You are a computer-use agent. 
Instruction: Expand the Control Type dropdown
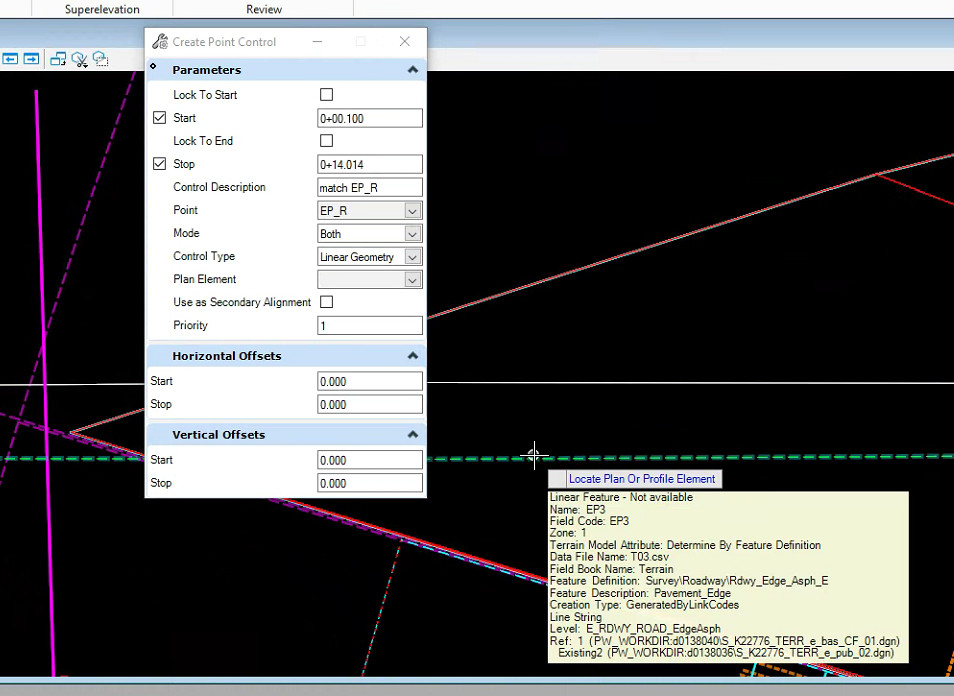(x=412, y=257)
